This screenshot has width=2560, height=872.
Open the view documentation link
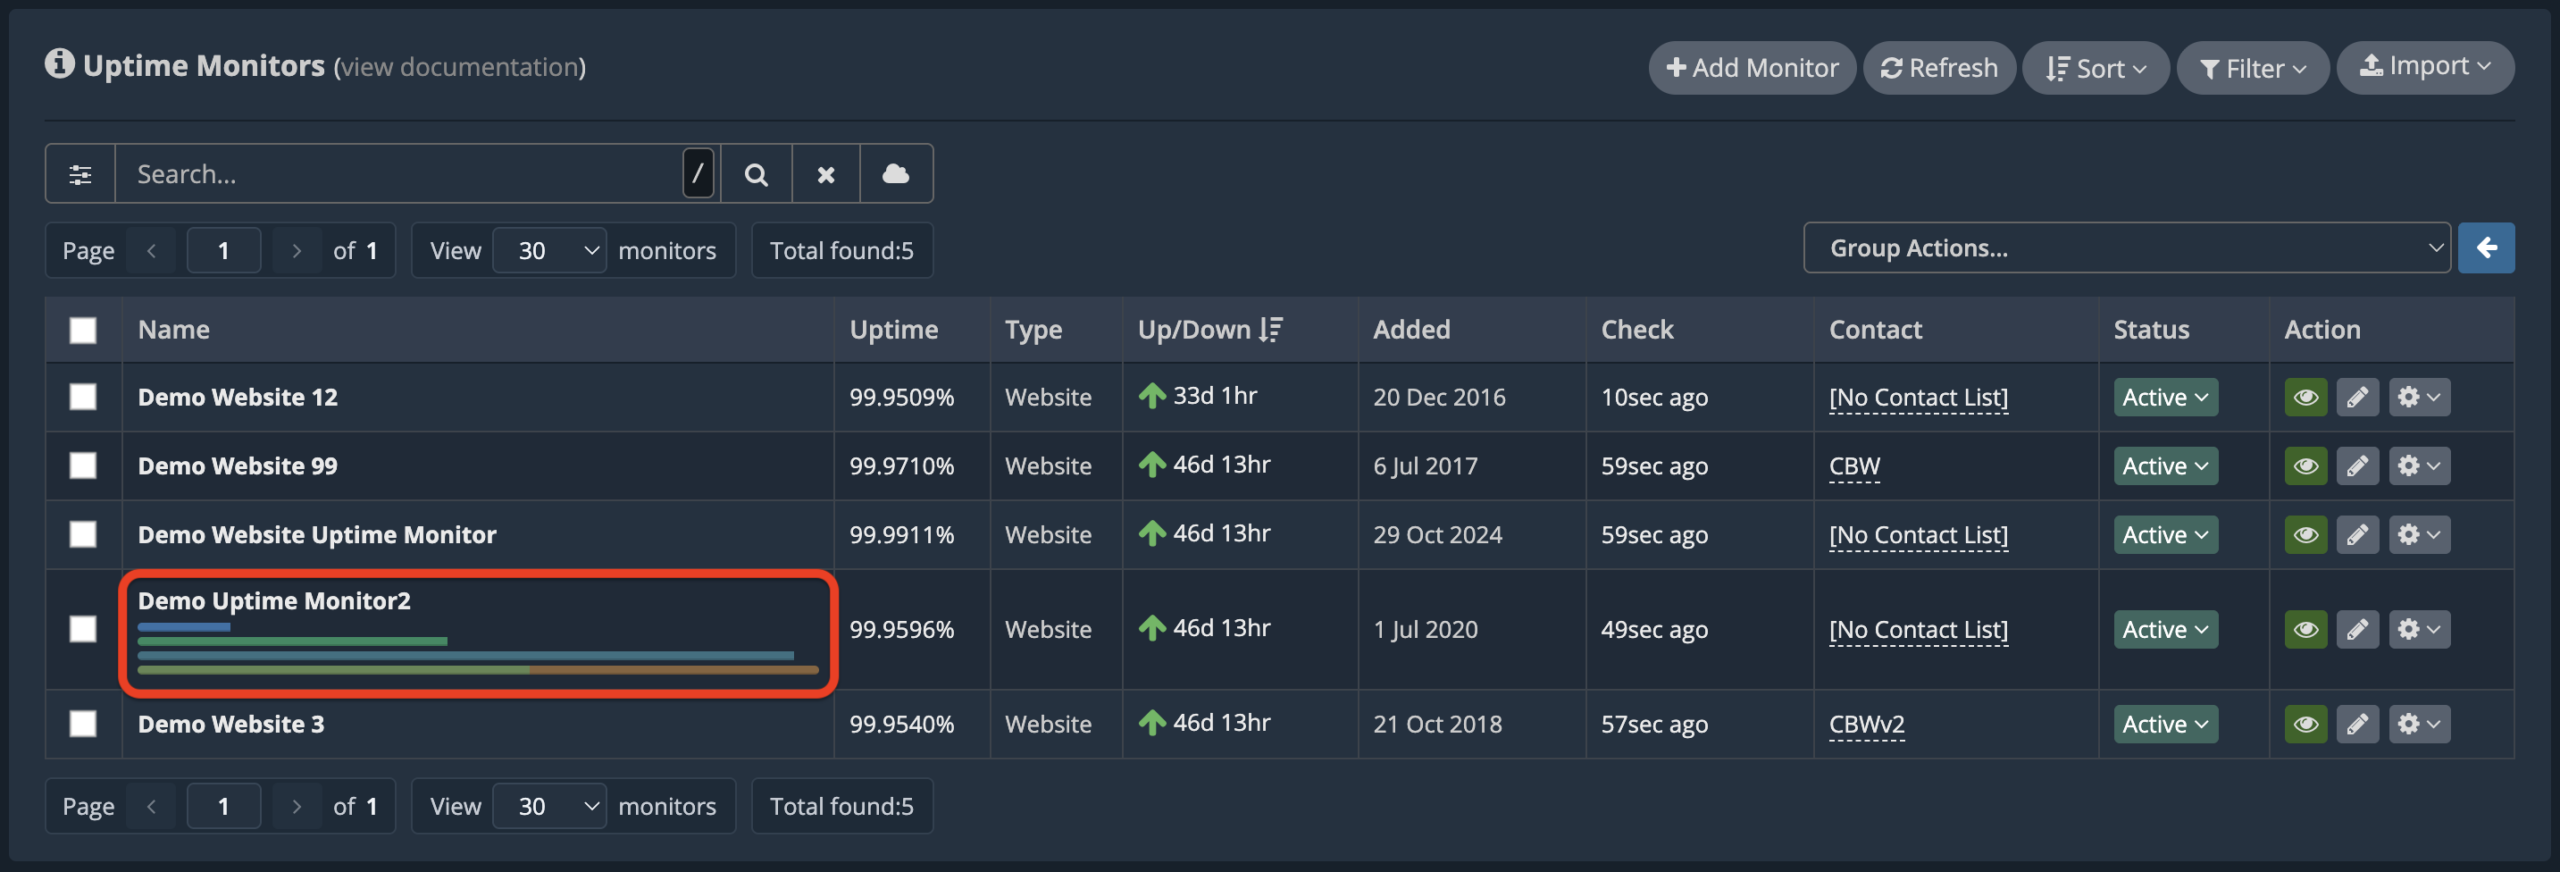pos(459,67)
